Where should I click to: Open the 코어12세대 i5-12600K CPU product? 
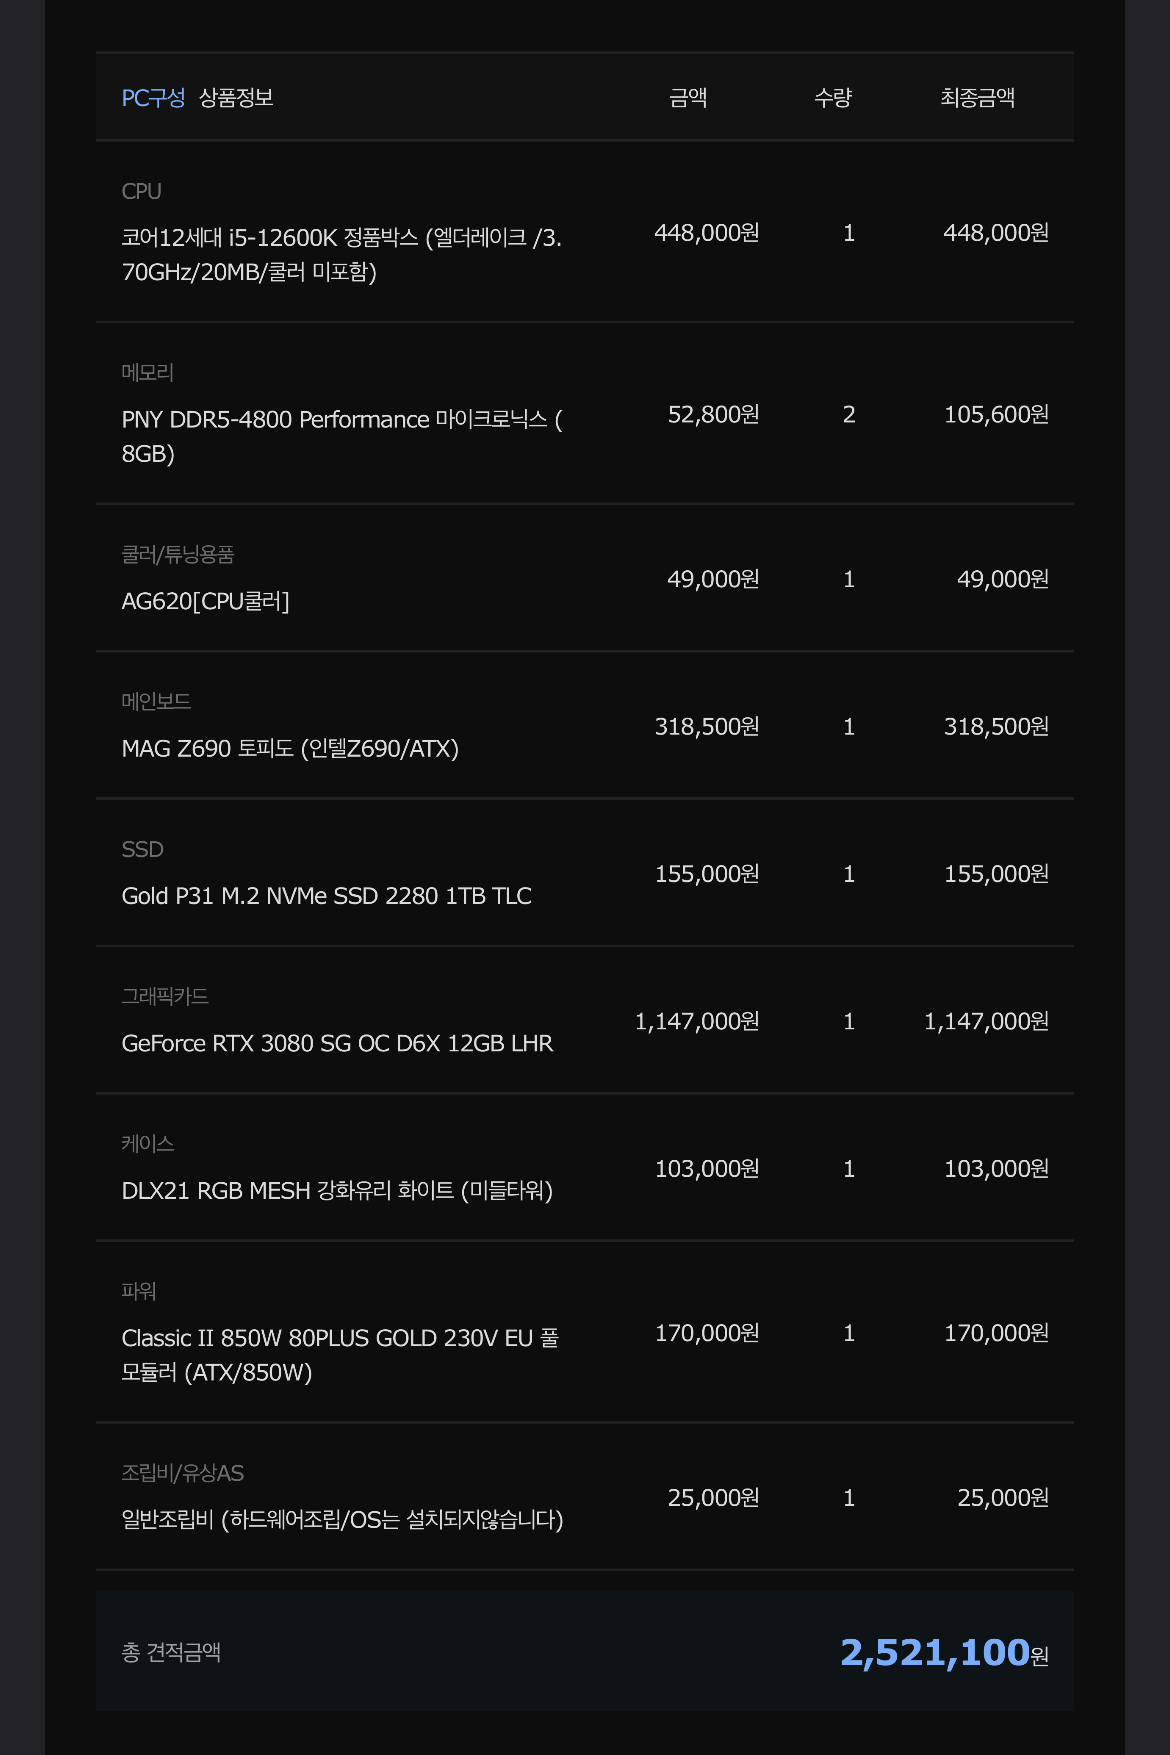pyautogui.click(x=342, y=255)
